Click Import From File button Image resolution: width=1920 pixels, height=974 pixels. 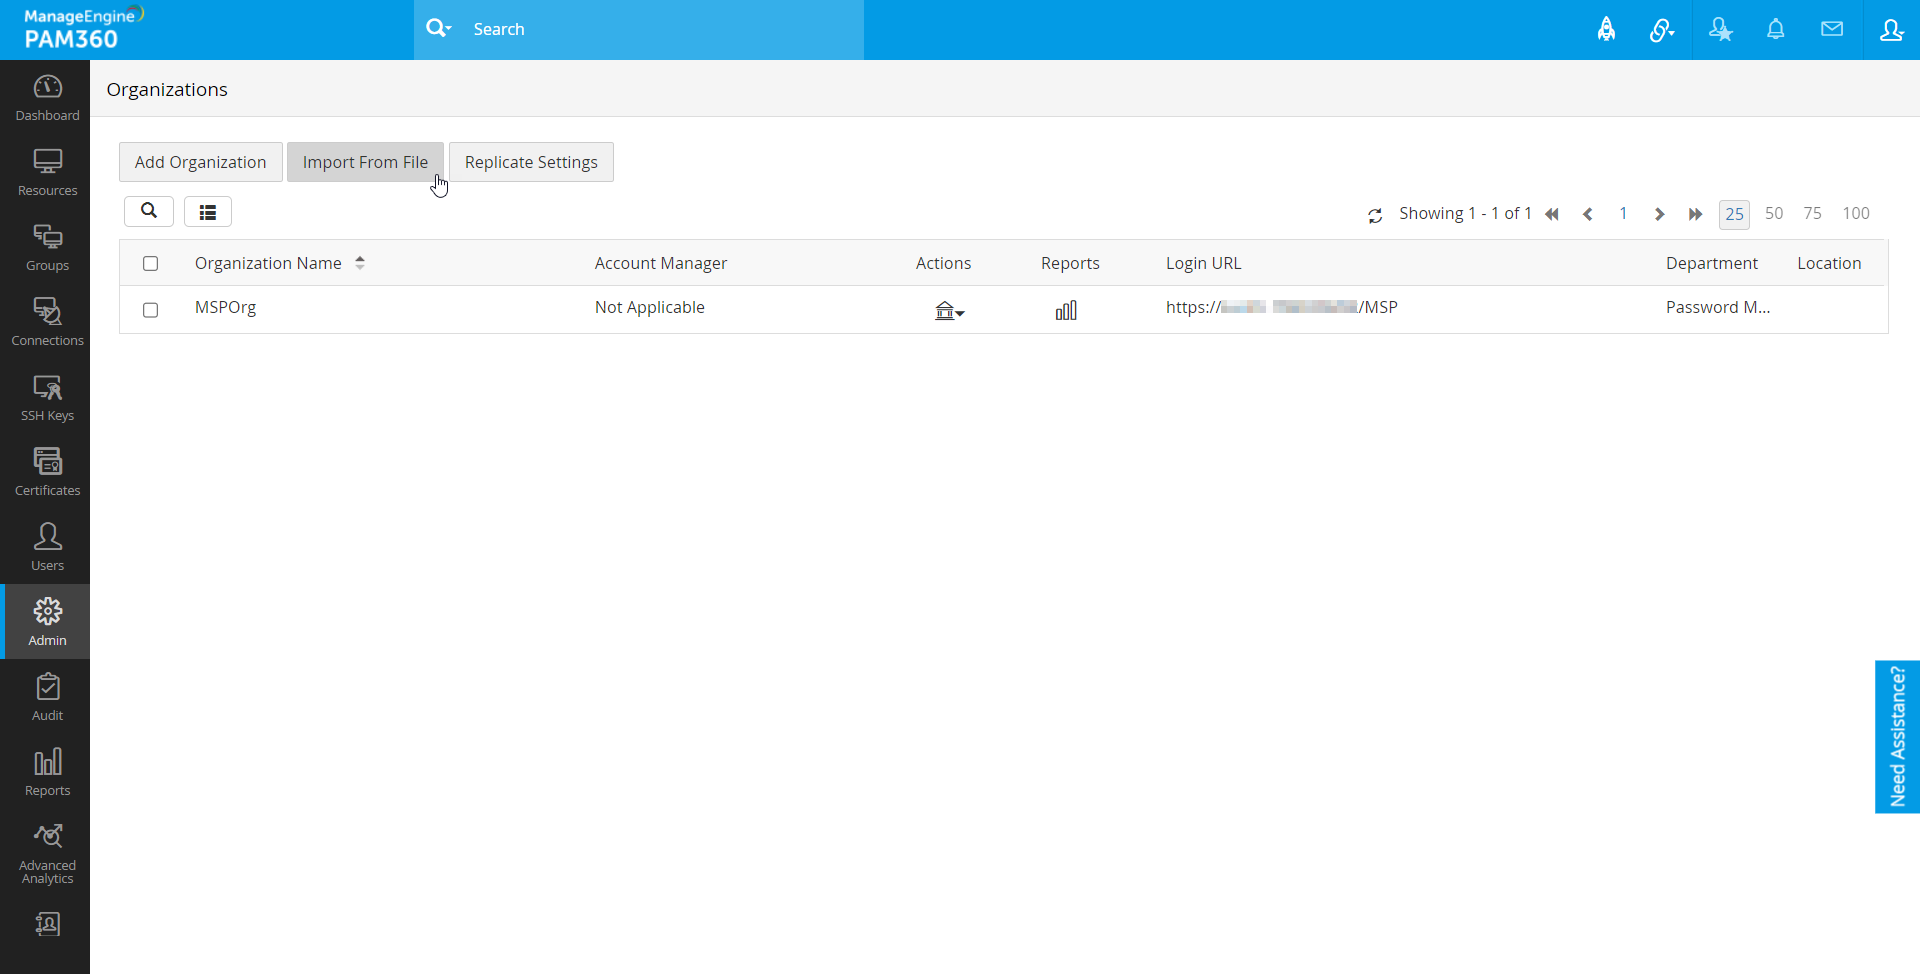coord(365,162)
